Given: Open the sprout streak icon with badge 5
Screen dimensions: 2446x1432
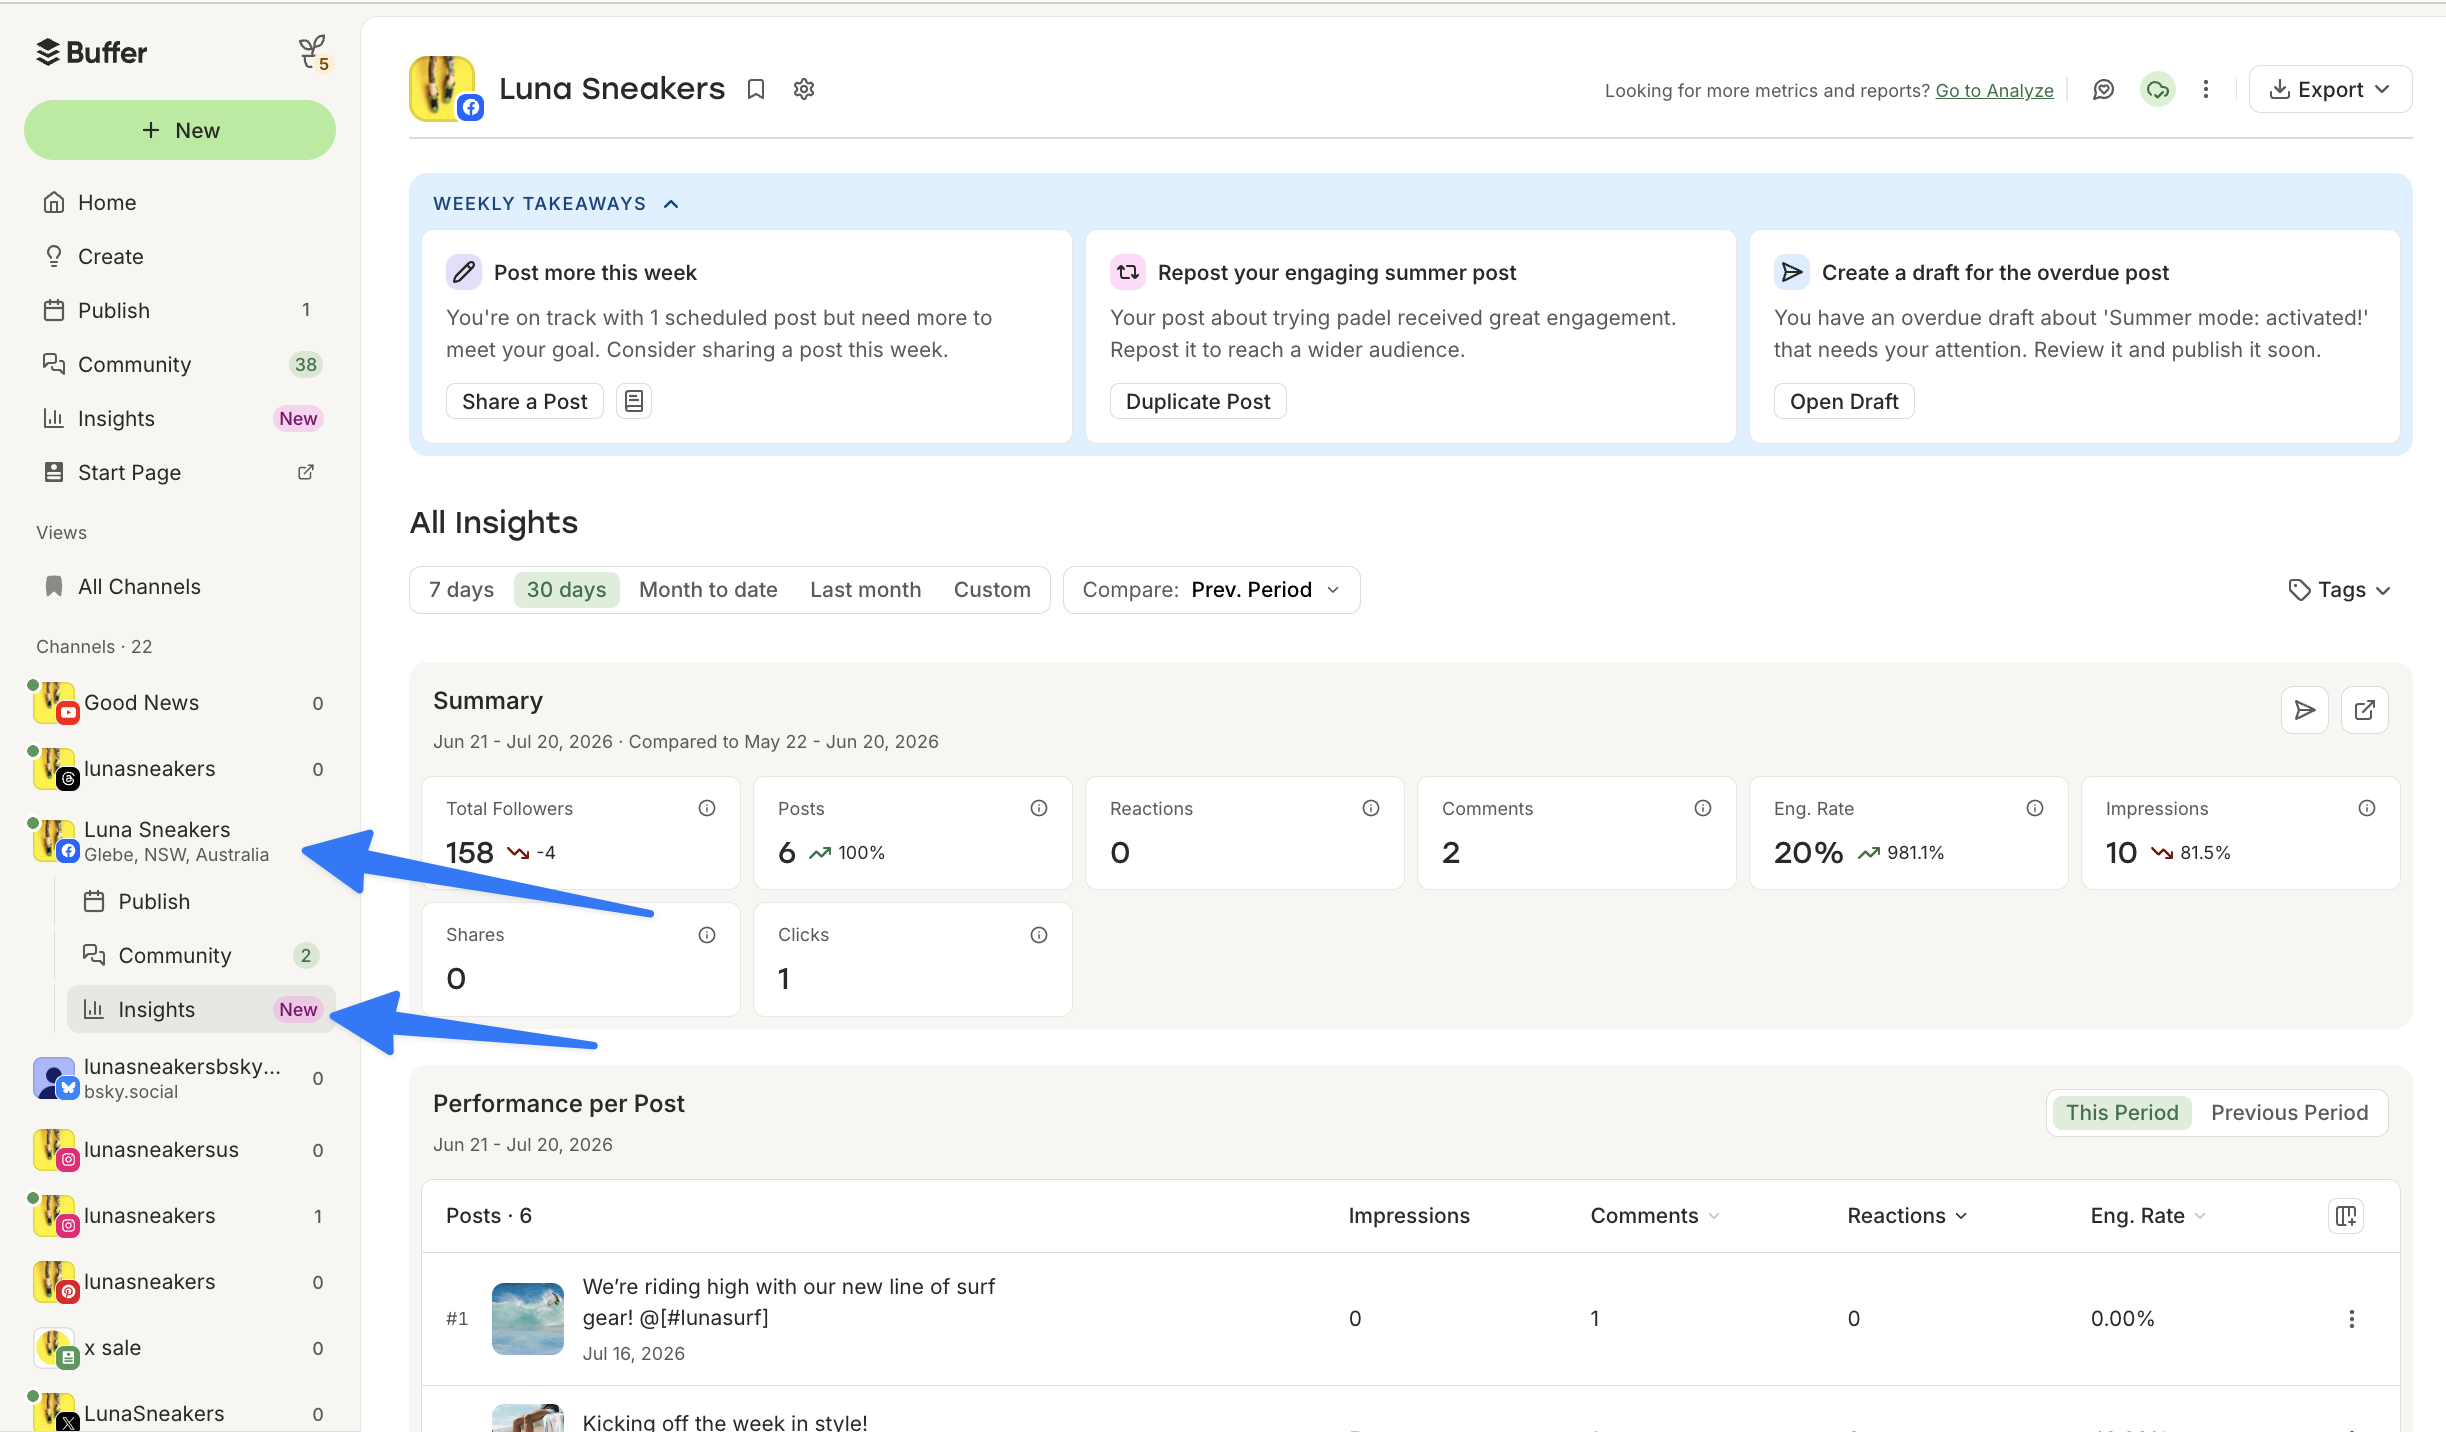Looking at the screenshot, I should 314,53.
